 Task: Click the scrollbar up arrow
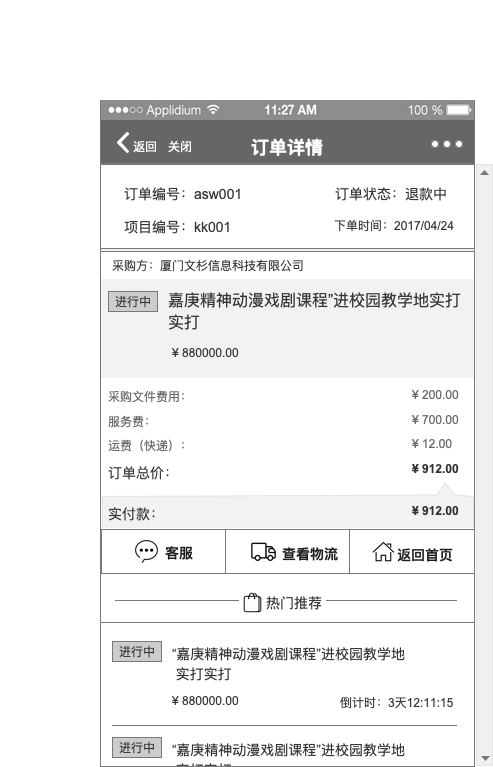(x=485, y=173)
